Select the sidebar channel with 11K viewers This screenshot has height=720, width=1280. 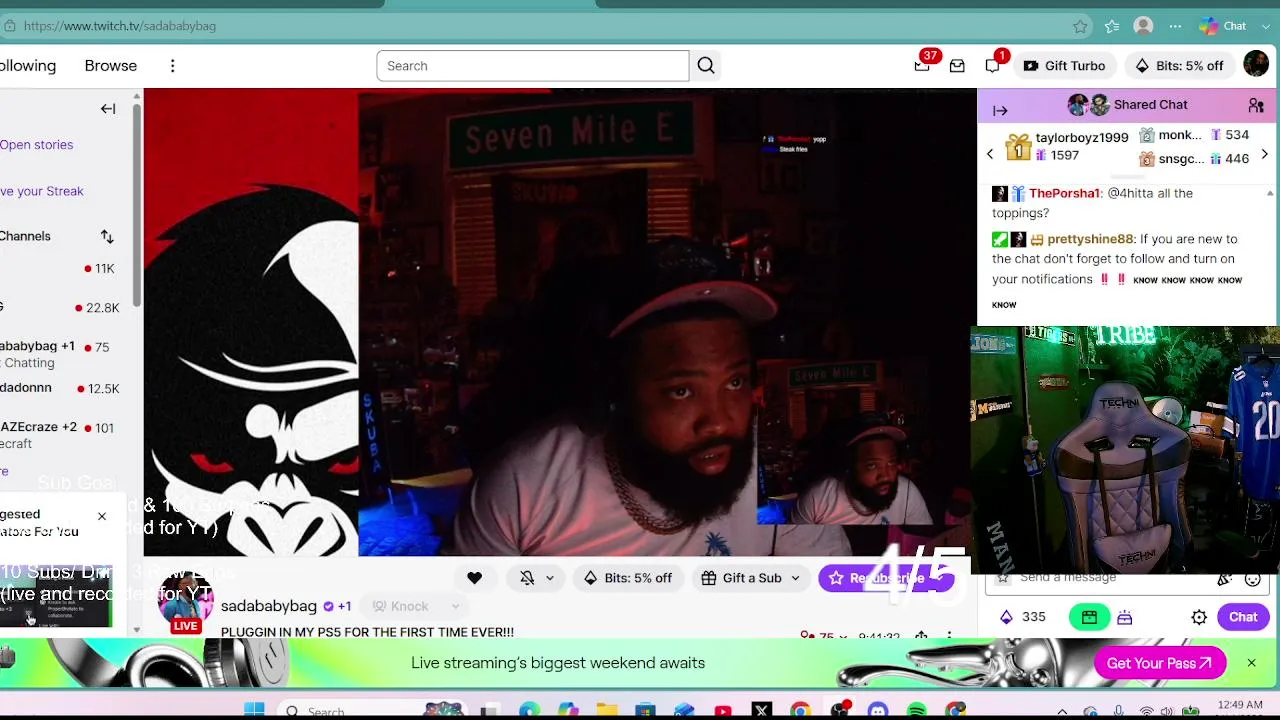(60, 268)
